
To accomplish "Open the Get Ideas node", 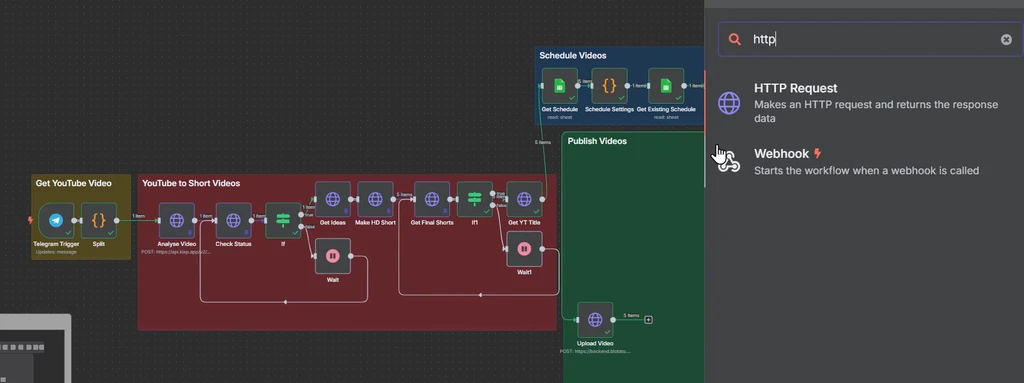I will [x=332, y=199].
